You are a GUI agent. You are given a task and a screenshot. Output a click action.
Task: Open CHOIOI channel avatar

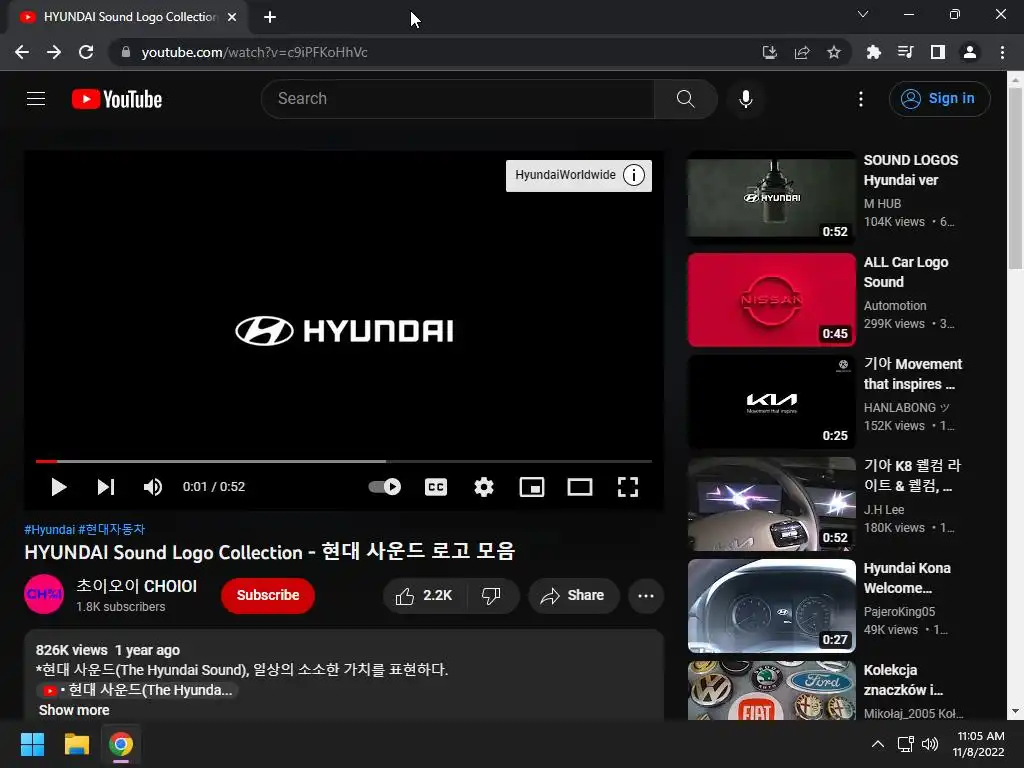tap(44, 594)
